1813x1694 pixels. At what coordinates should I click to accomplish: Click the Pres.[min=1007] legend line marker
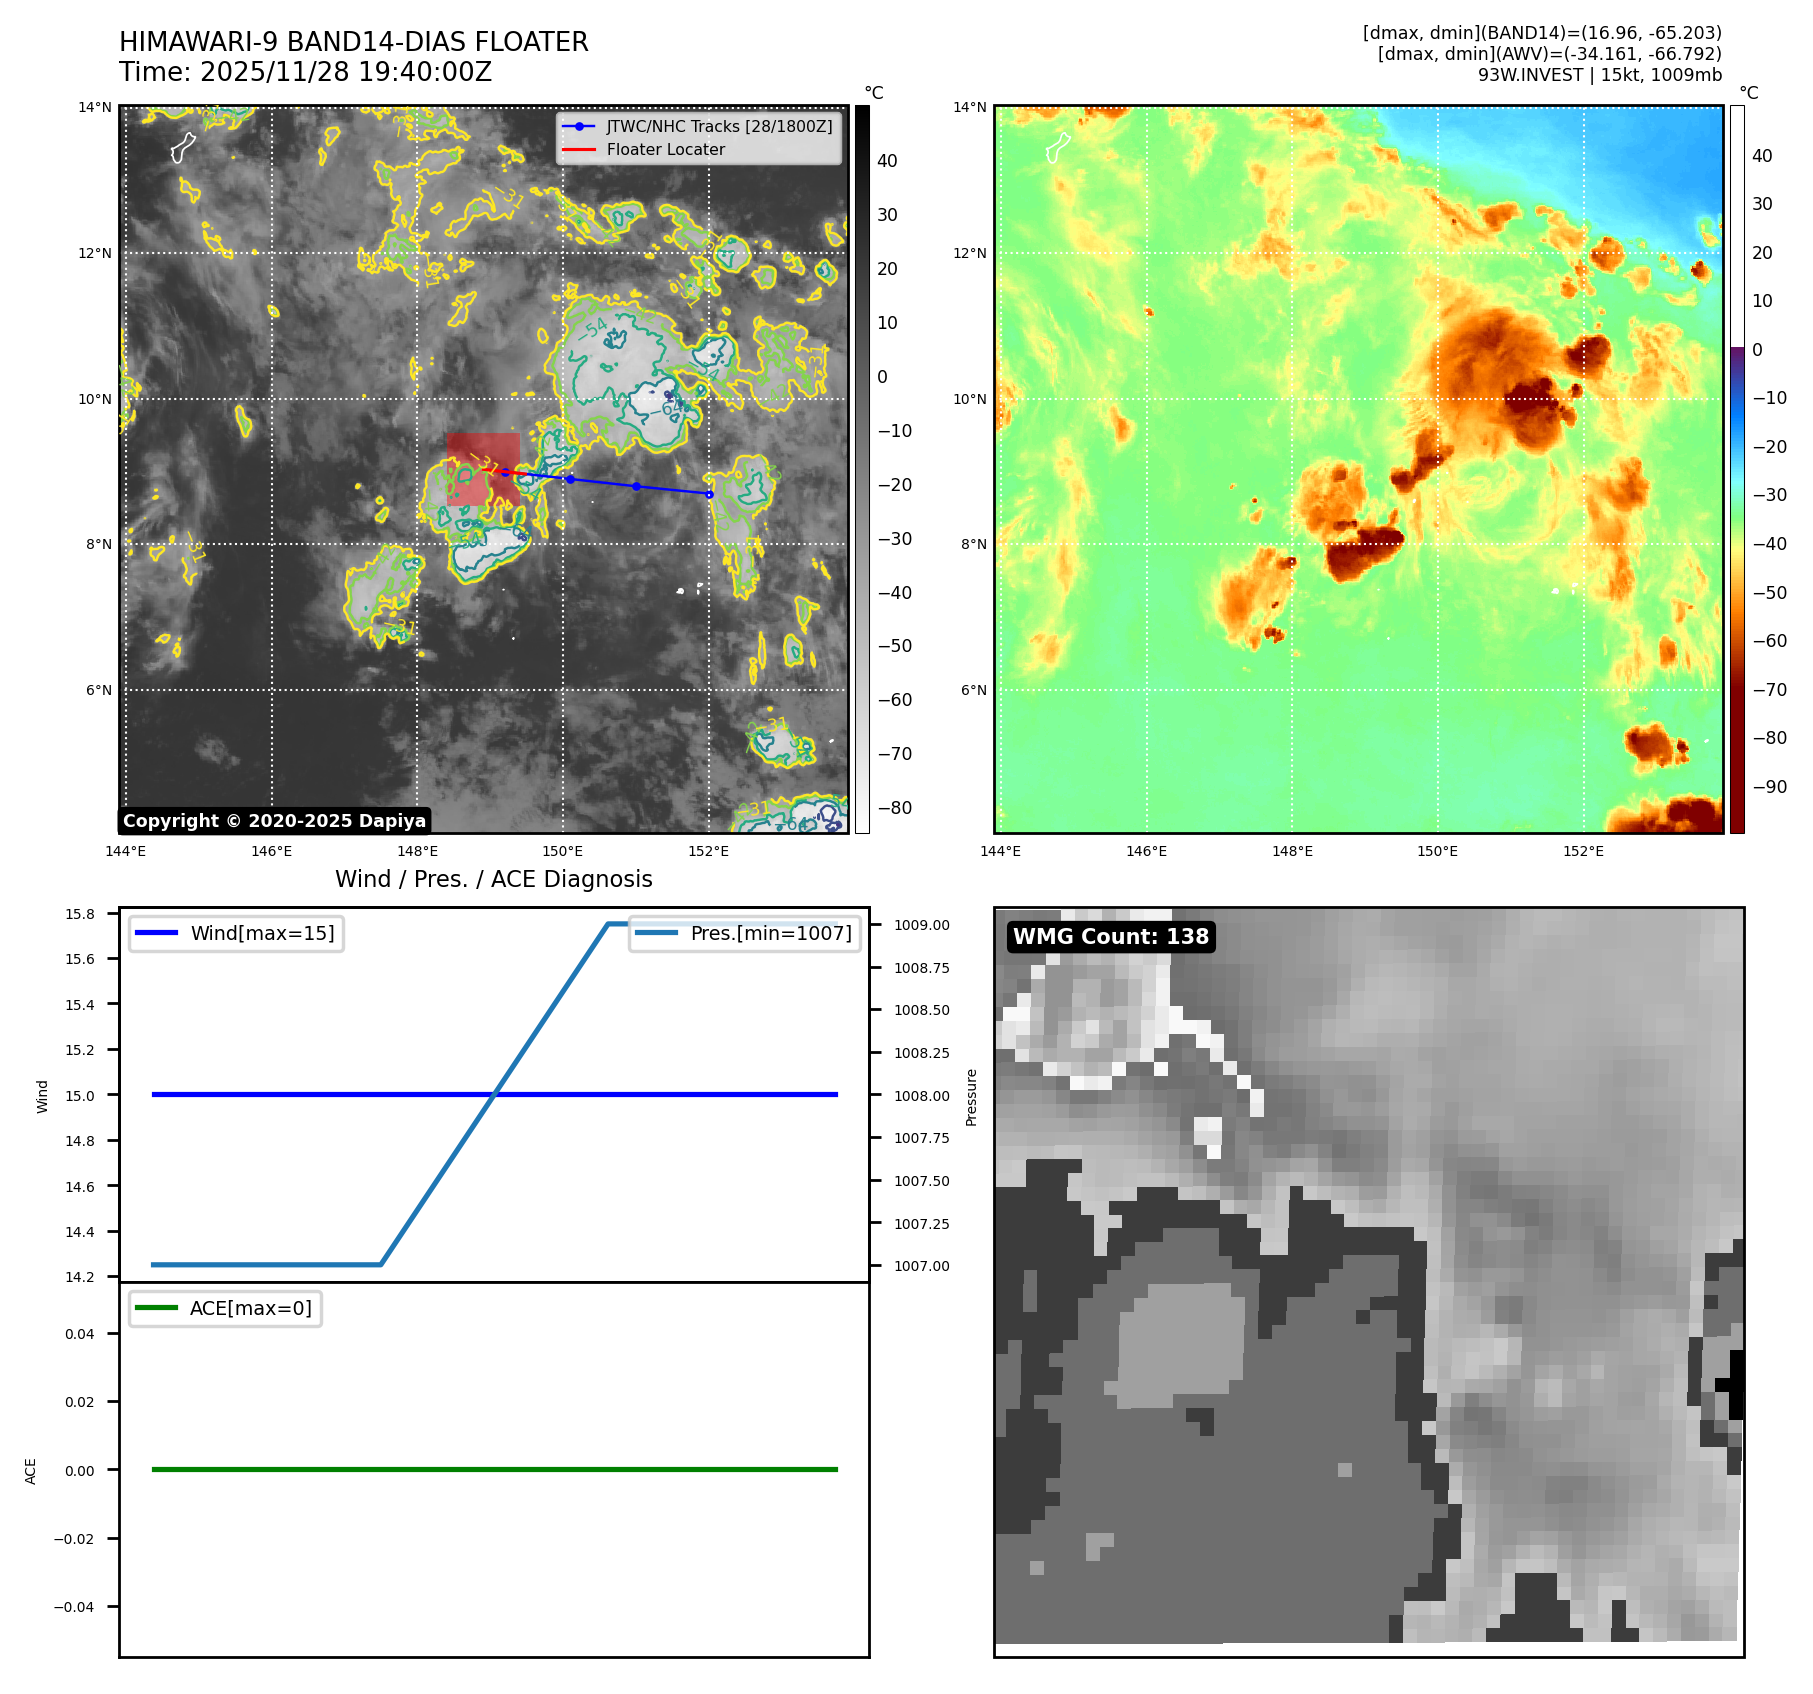pos(656,933)
